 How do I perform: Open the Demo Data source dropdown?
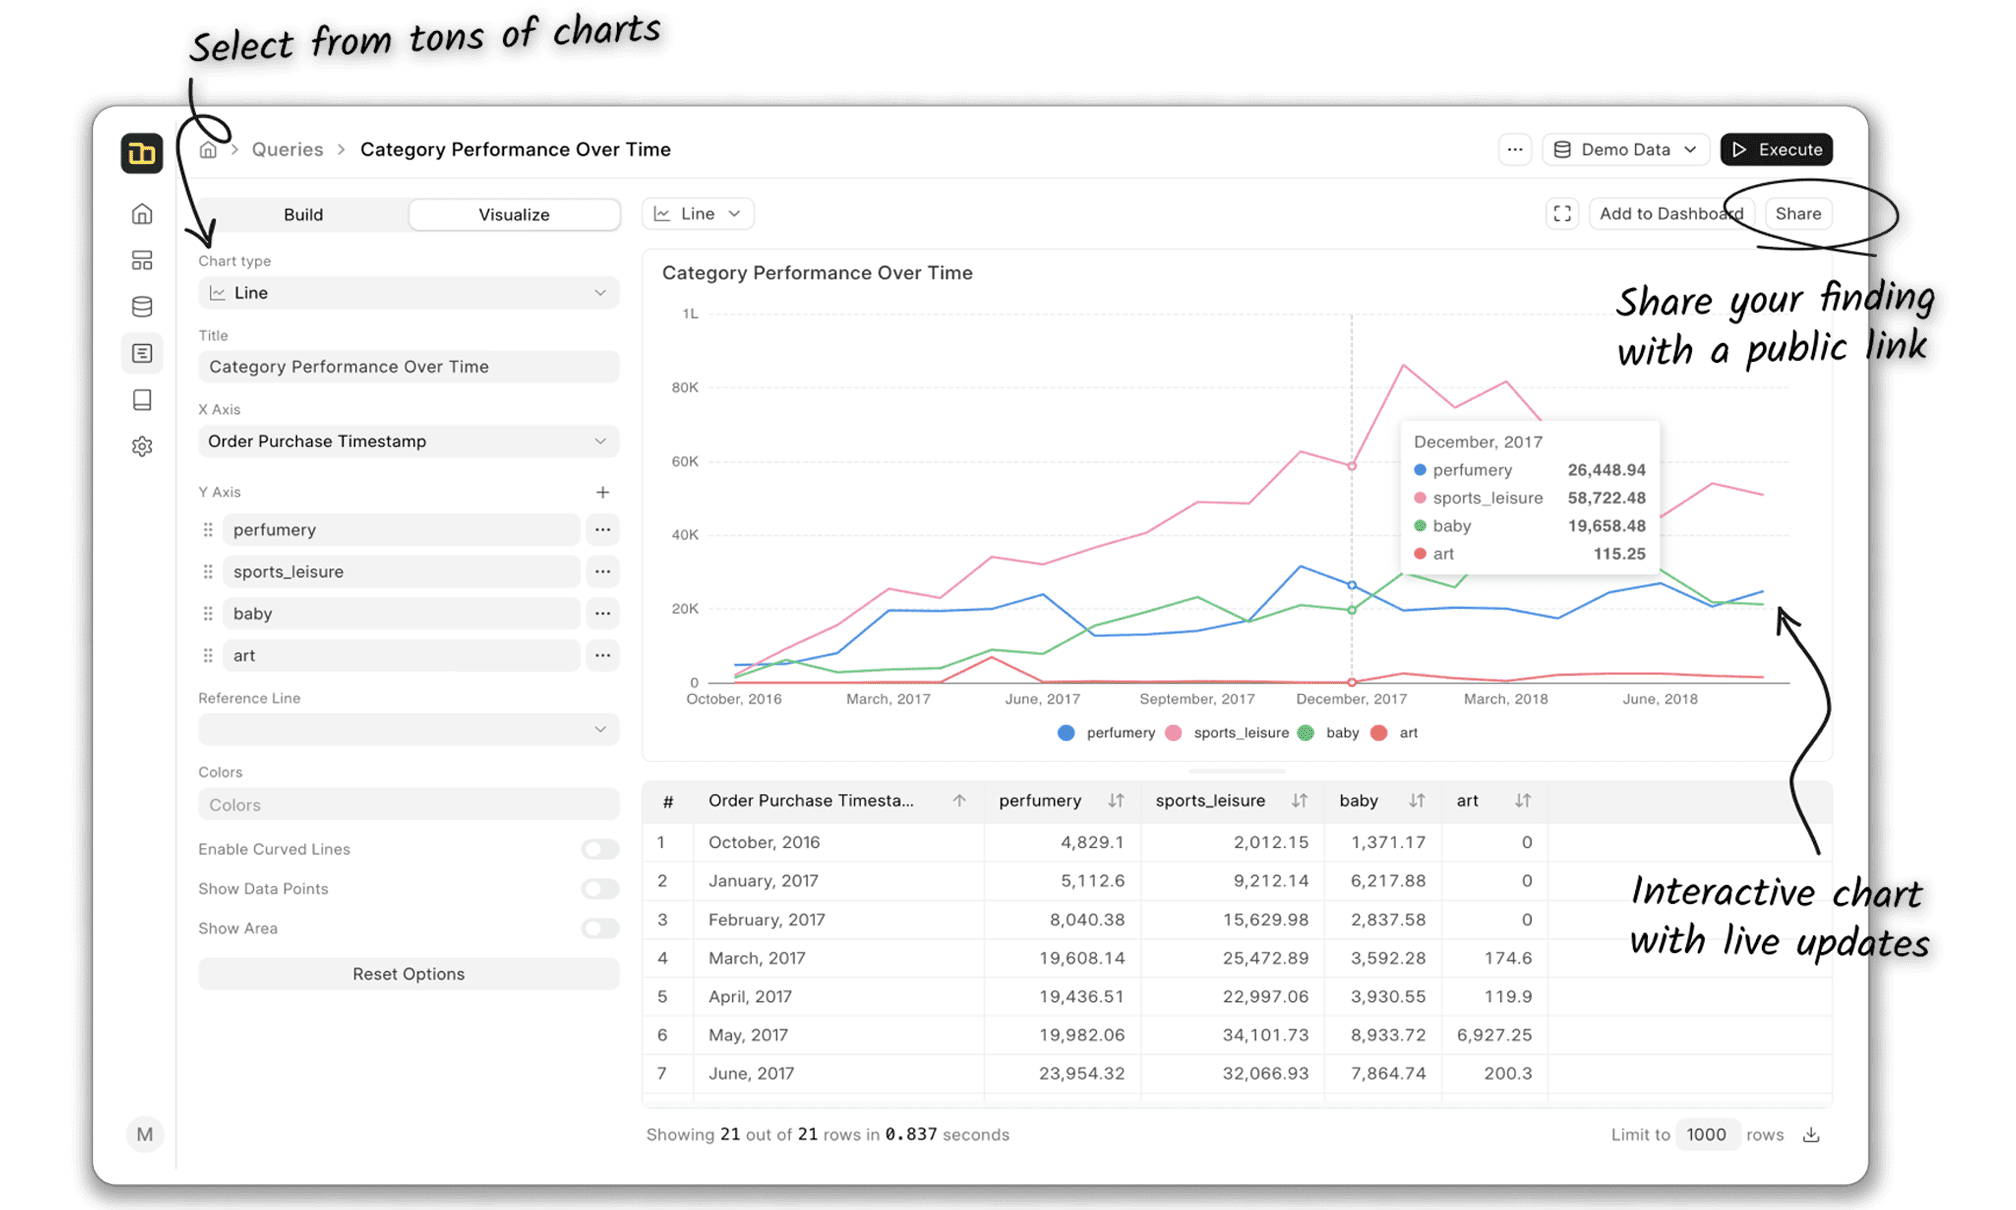pos(1625,150)
